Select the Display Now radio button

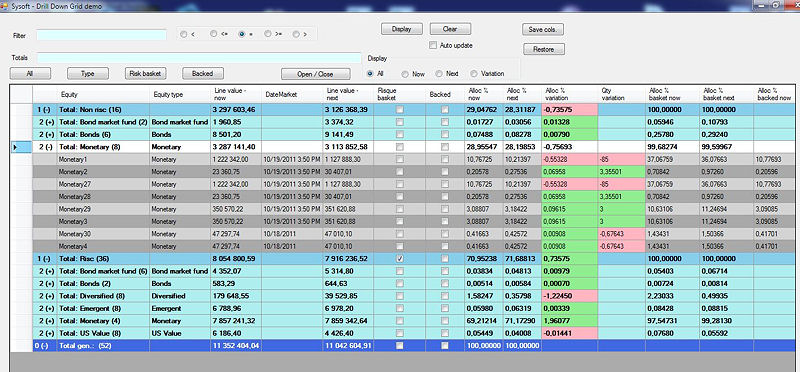click(x=405, y=74)
